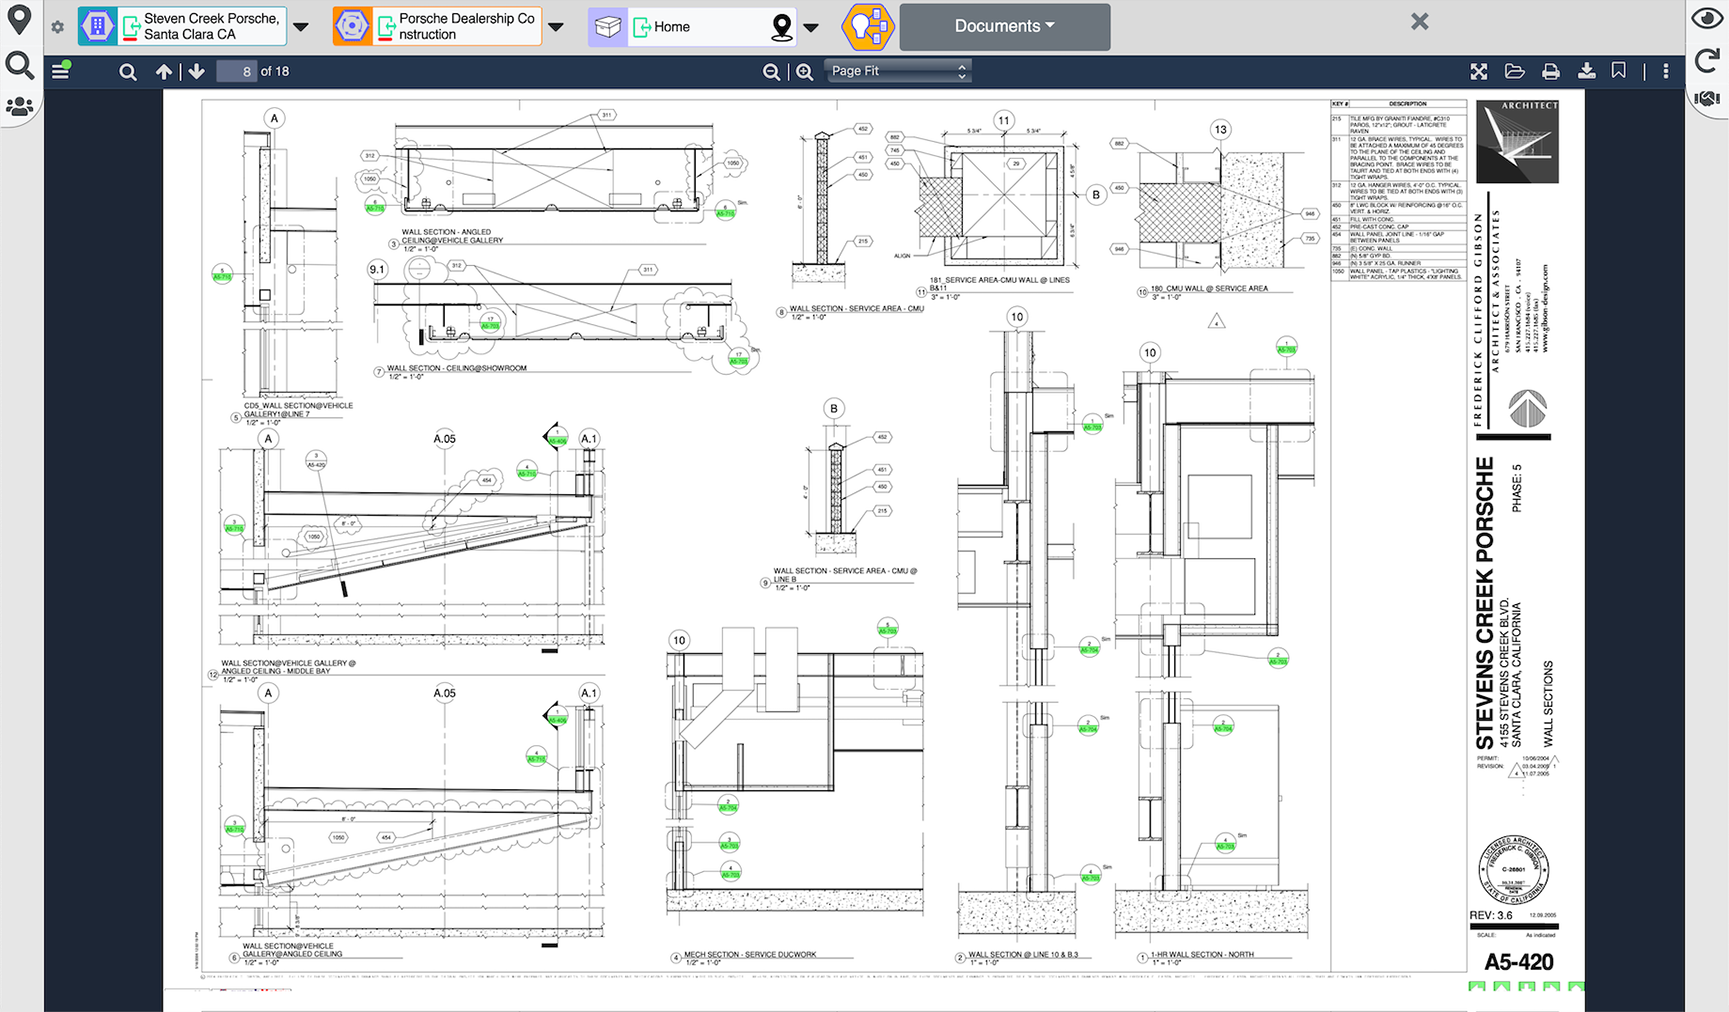Zoom in on the drawing
Image resolution: width=1729 pixels, height=1012 pixels.
[805, 72]
